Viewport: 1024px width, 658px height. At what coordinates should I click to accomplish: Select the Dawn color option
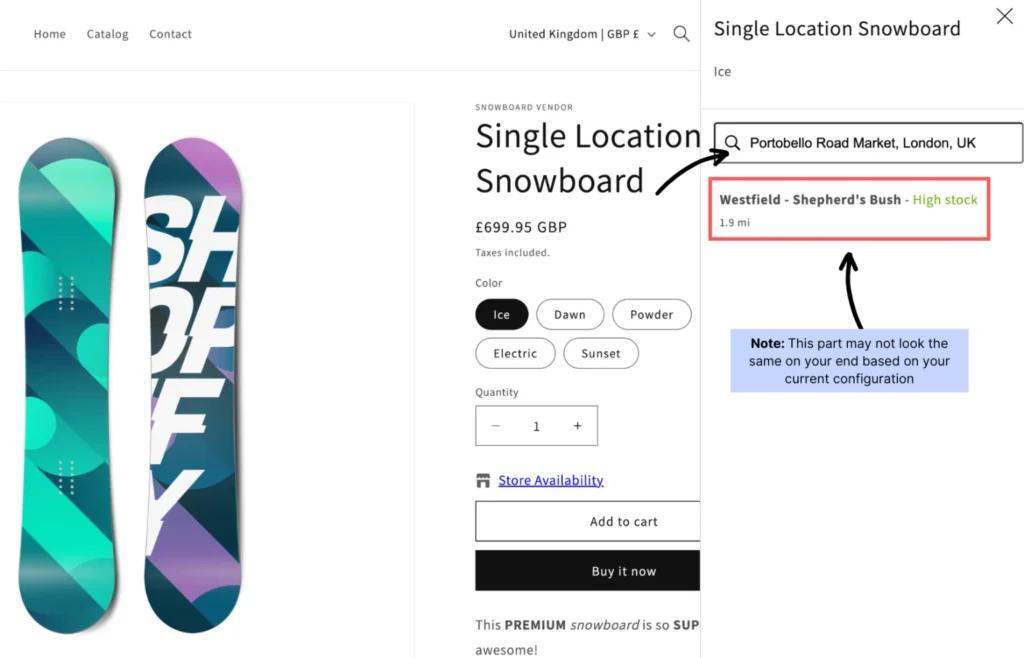570,315
